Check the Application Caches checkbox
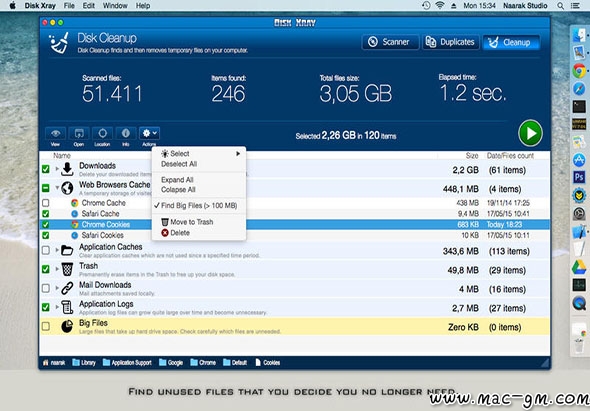The height and width of the screenshot is (411, 590). click(46, 250)
